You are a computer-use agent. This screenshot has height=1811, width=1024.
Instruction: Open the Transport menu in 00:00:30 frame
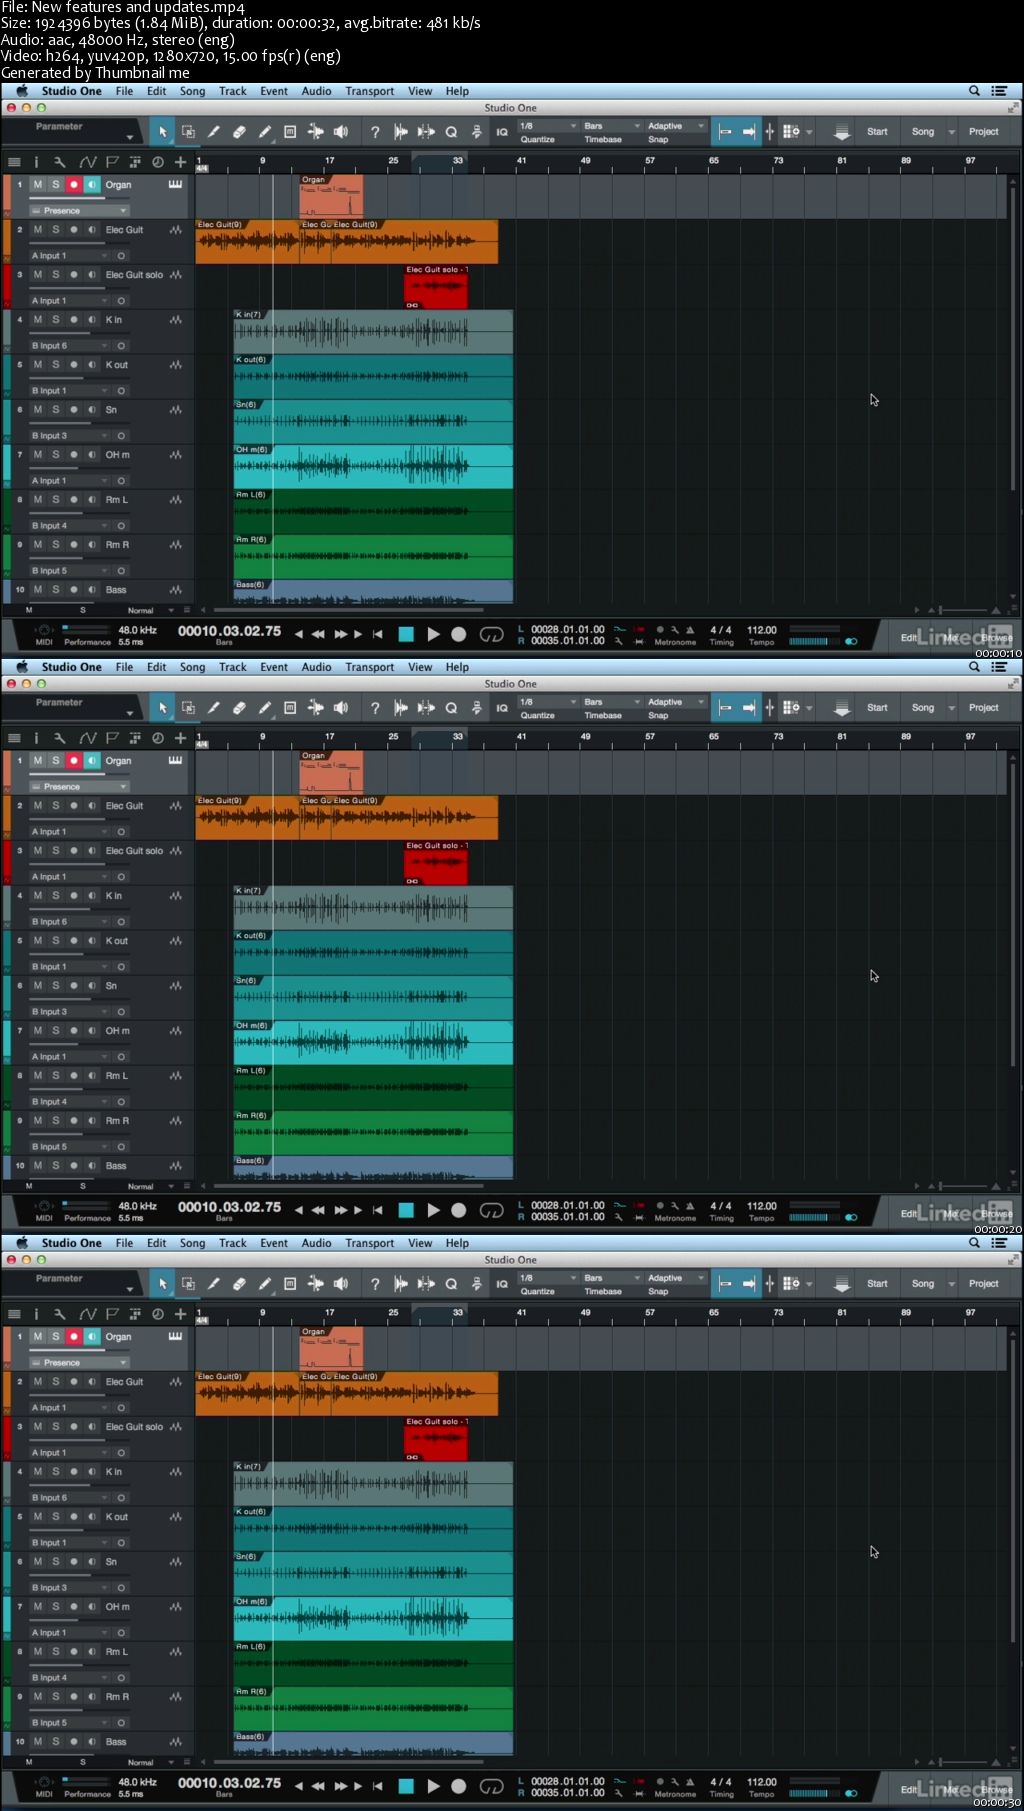pyautogui.click(x=370, y=1243)
